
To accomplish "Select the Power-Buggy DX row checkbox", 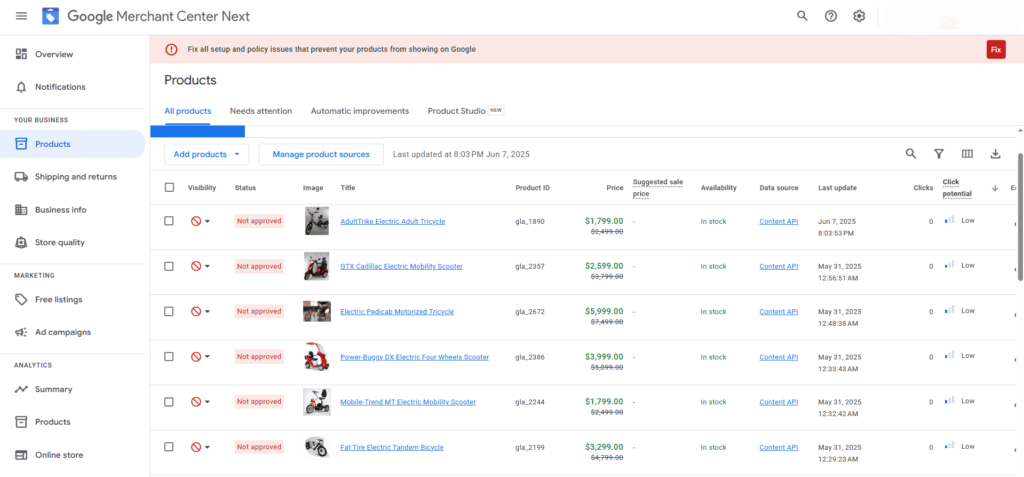I will click(x=169, y=357).
